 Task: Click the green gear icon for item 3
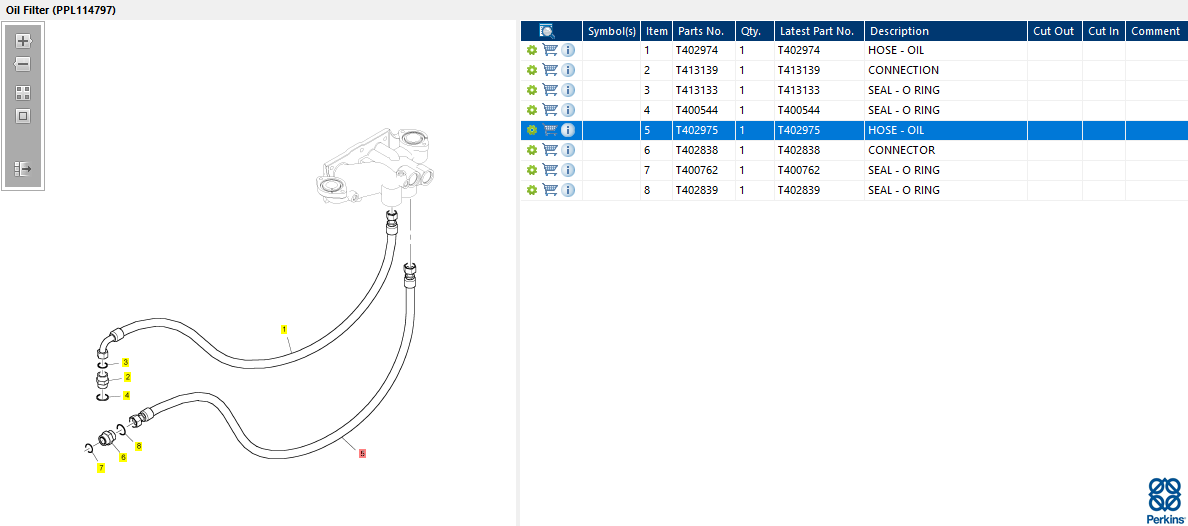pyautogui.click(x=532, y=90)
